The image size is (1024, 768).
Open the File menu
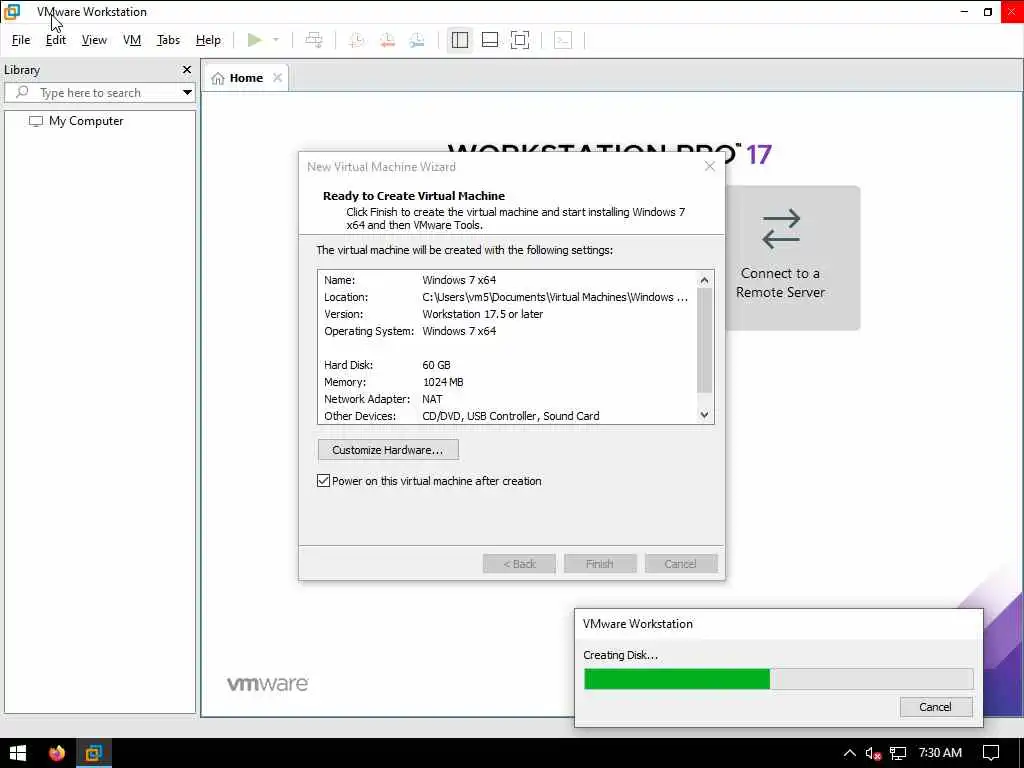(21, 40)
